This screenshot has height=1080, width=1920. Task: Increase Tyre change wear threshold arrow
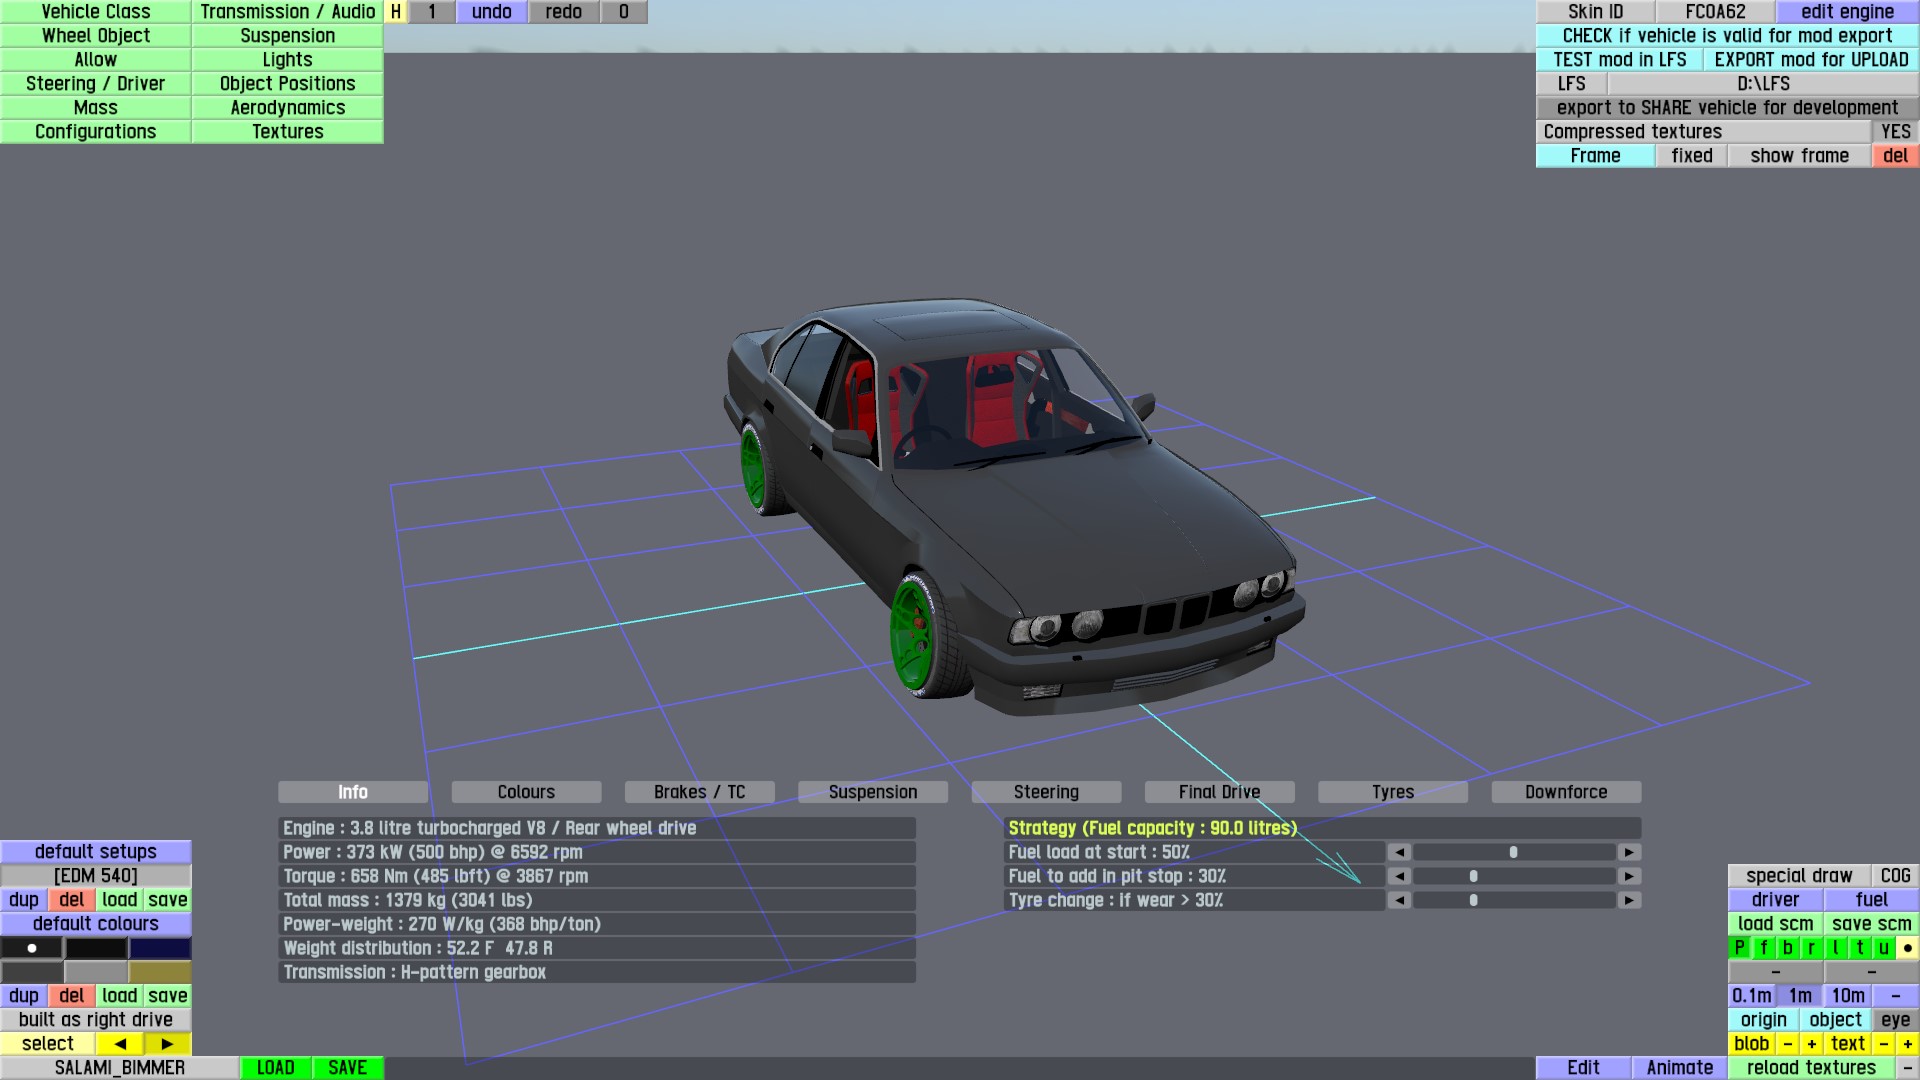1629,900
